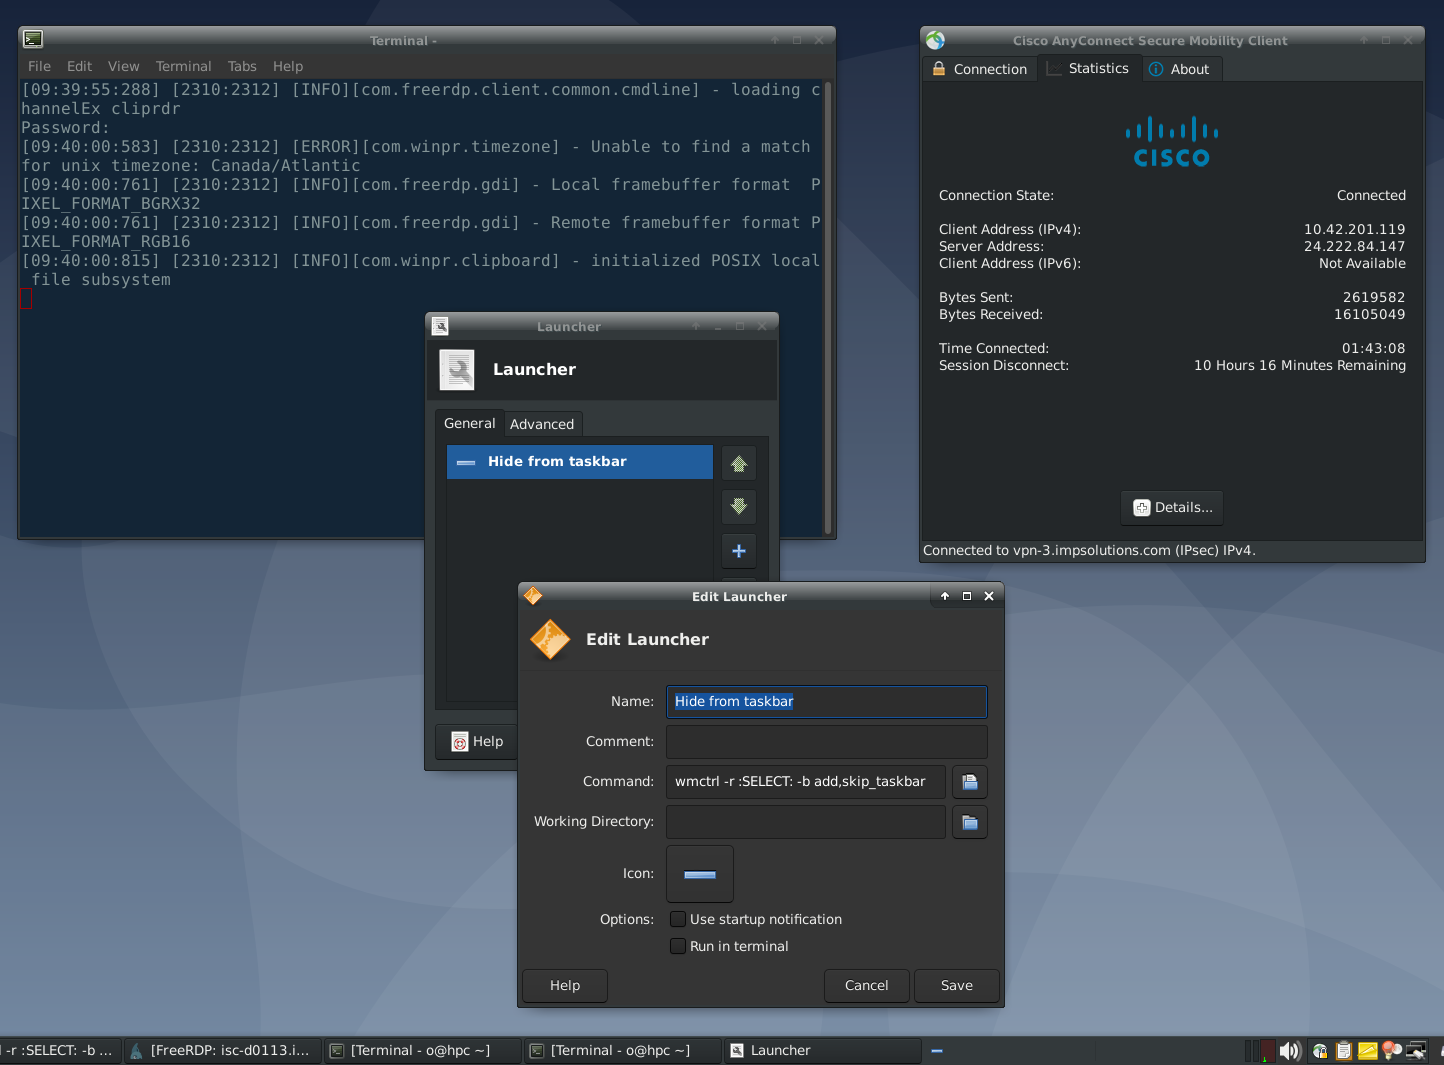Viewport: 1444px width, 1065px height.
Task: Click the remote desktop sharing tray icon
Action: point(1415,1051)
